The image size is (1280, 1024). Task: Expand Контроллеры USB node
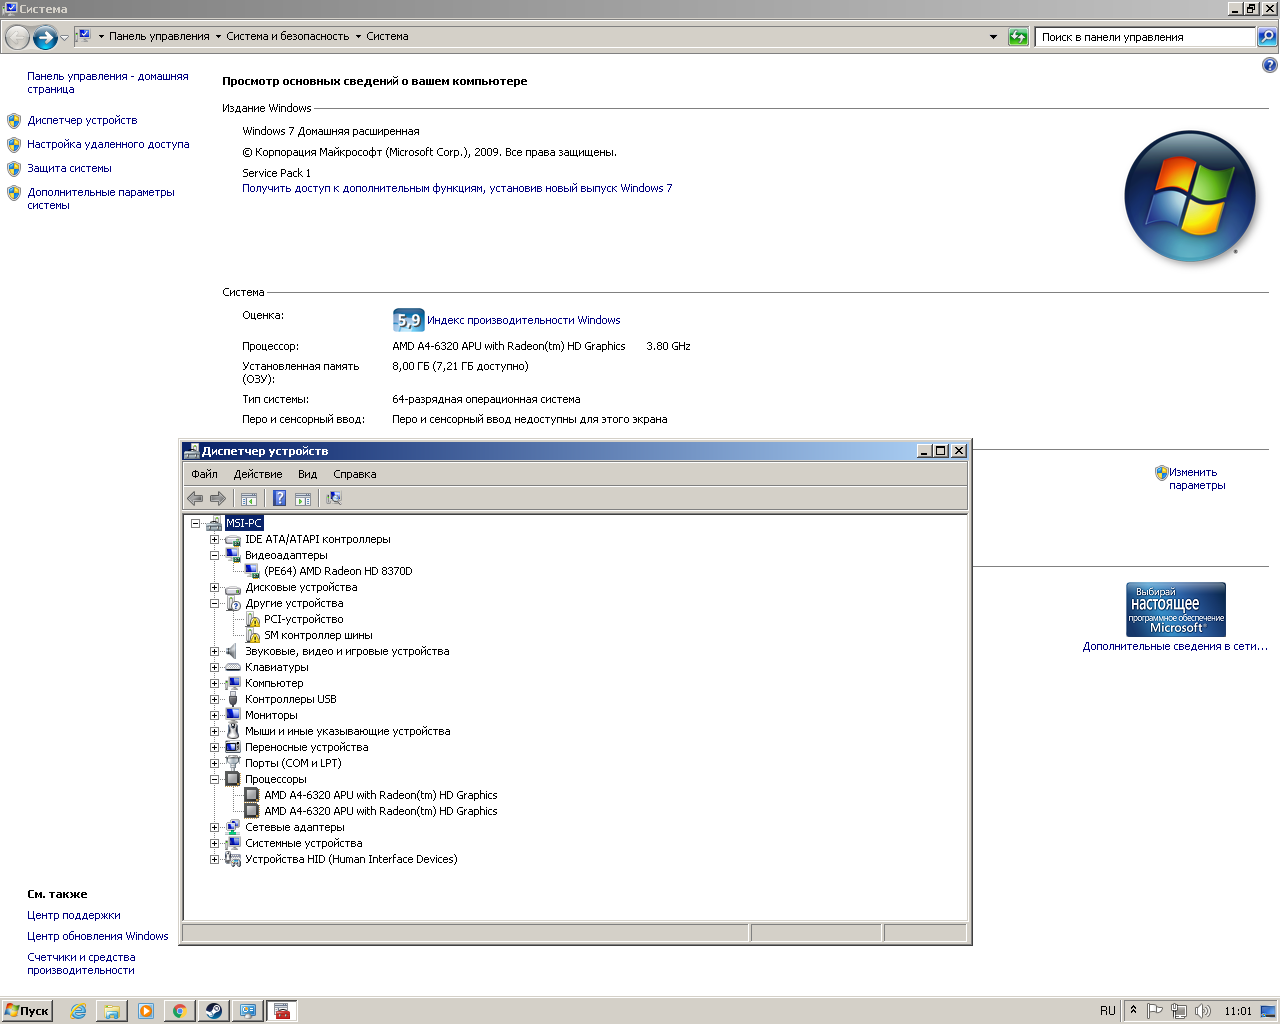[214, 700]
